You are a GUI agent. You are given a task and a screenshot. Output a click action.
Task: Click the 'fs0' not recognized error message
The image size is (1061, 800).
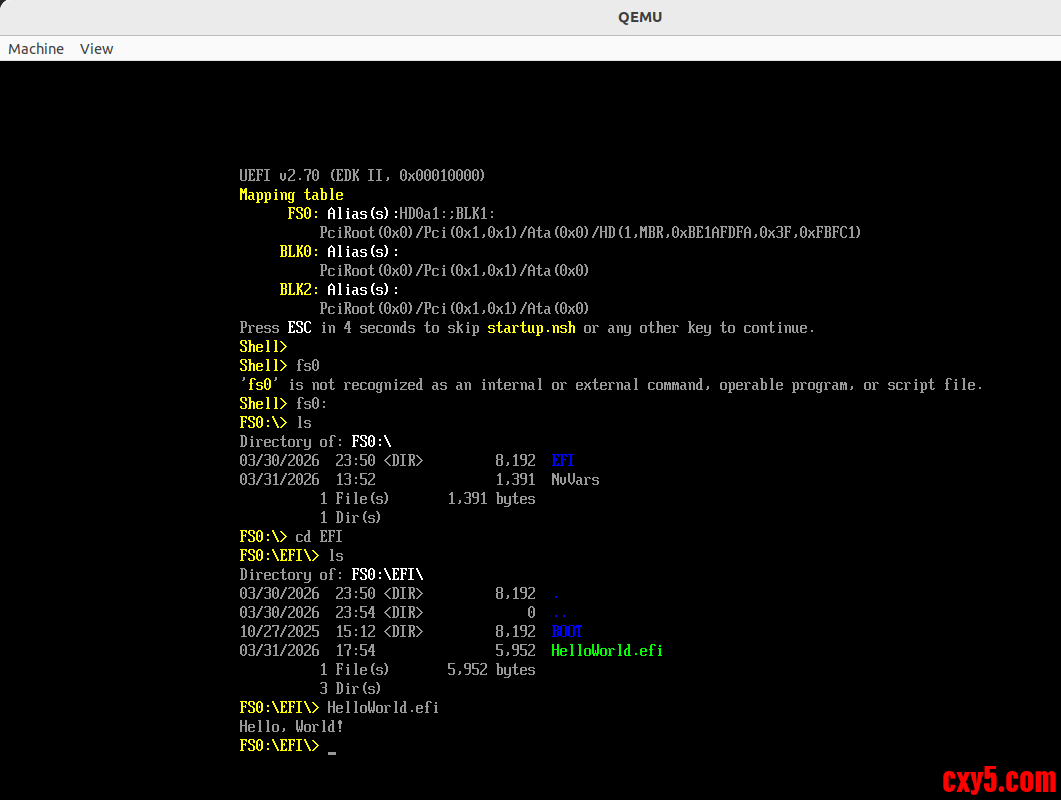pyautogui.click(x=610, y=385)
